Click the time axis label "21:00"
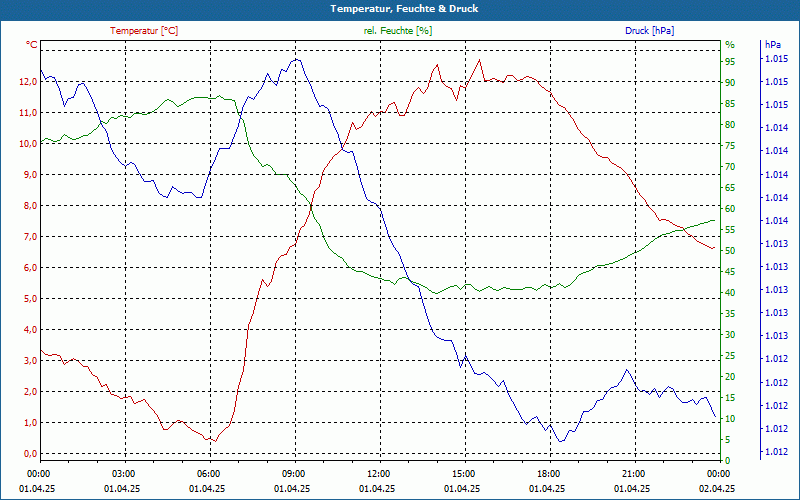 pyautogui.click(x=633, y=473)
